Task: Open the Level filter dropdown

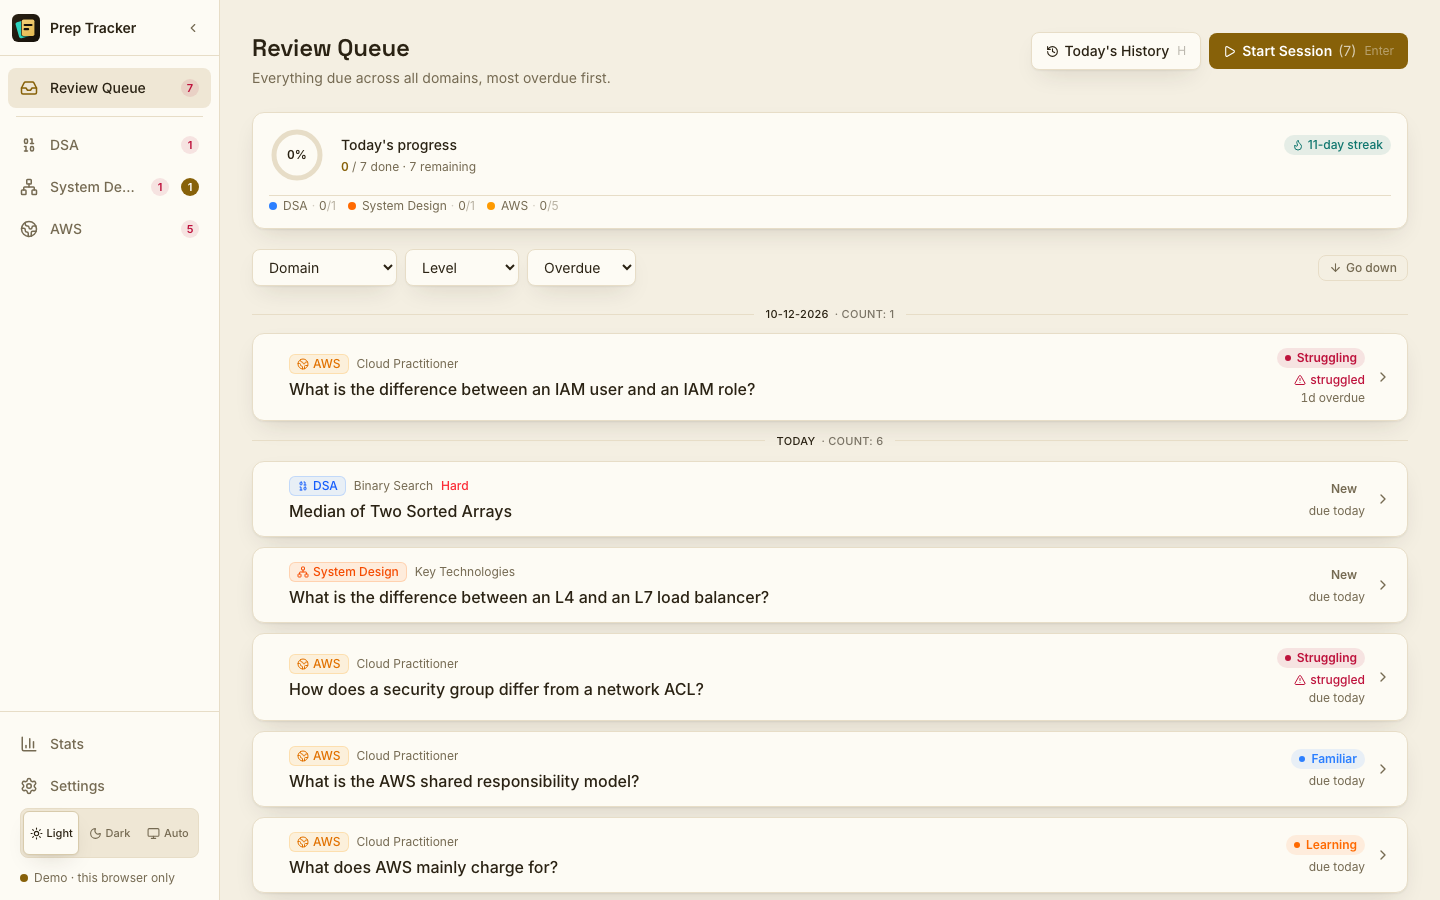Action: (x=462, y=268)
